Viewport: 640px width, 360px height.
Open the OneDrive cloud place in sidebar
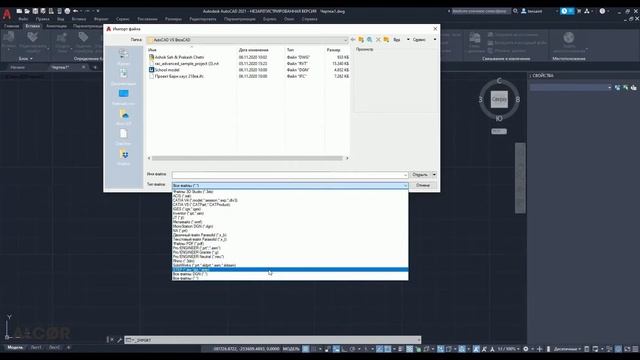[x=123, y=117]
